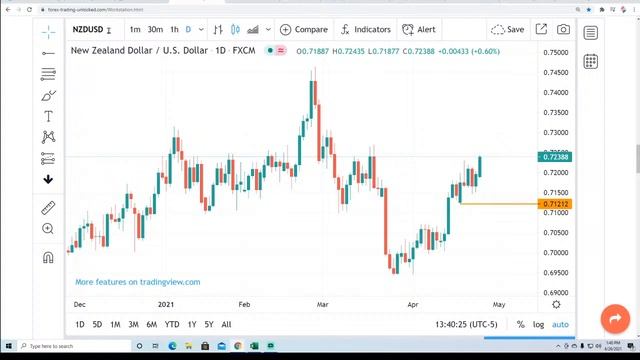
Task: Switch to bar chart style
Action: click(218, 29)
